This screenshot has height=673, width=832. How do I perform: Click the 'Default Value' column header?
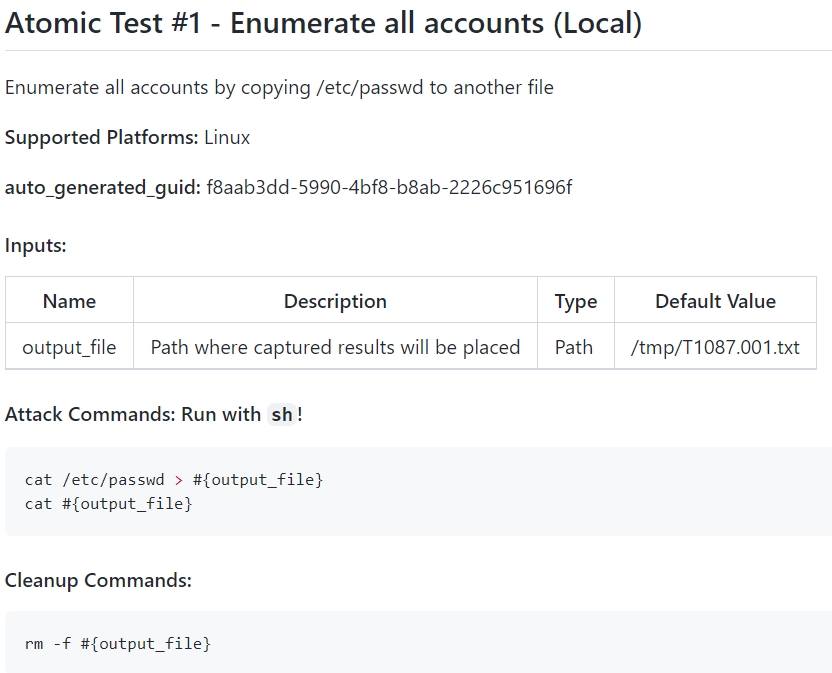pyautogui.click(x=715, y=301)
